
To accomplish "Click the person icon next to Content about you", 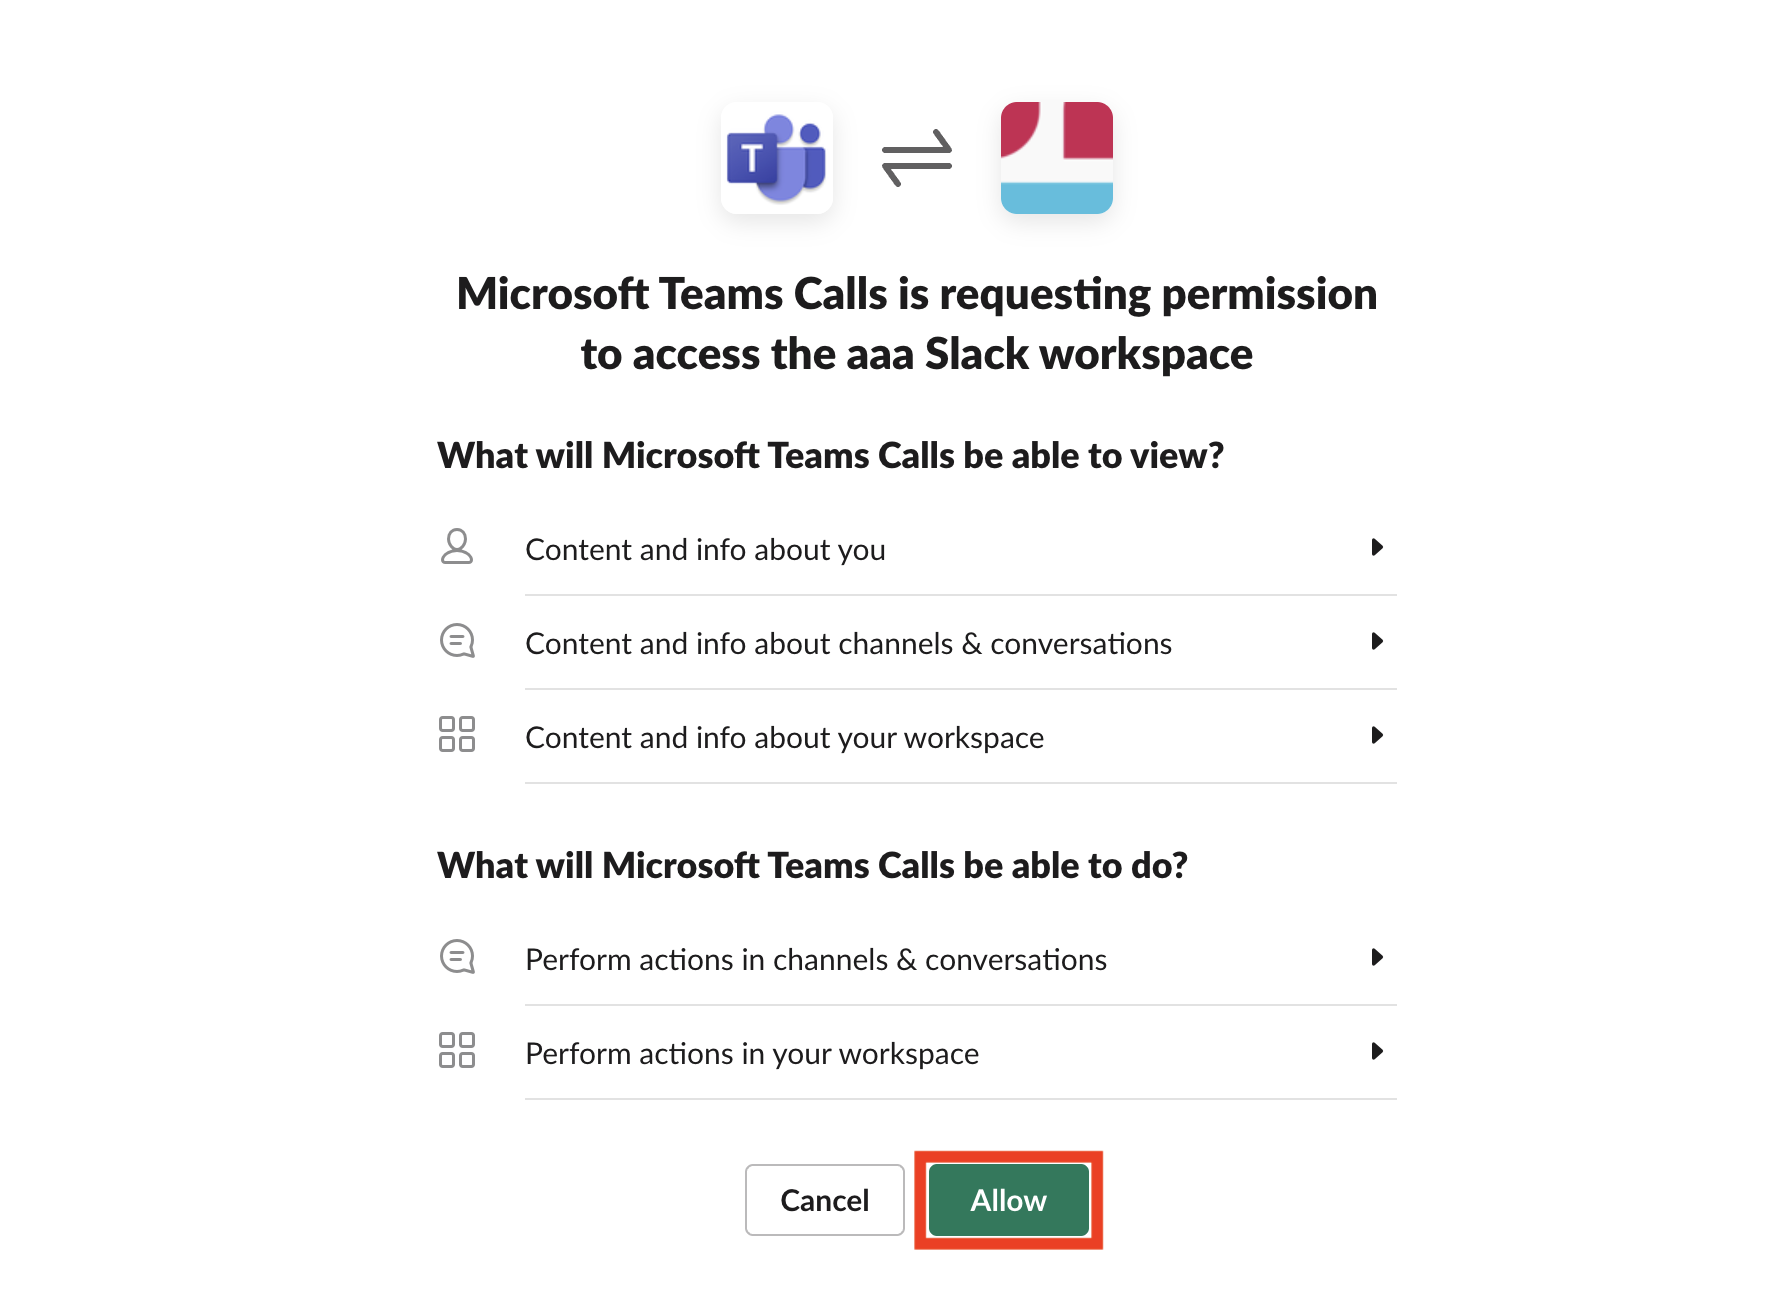I will pyautogui.click(x=458, y=548).
